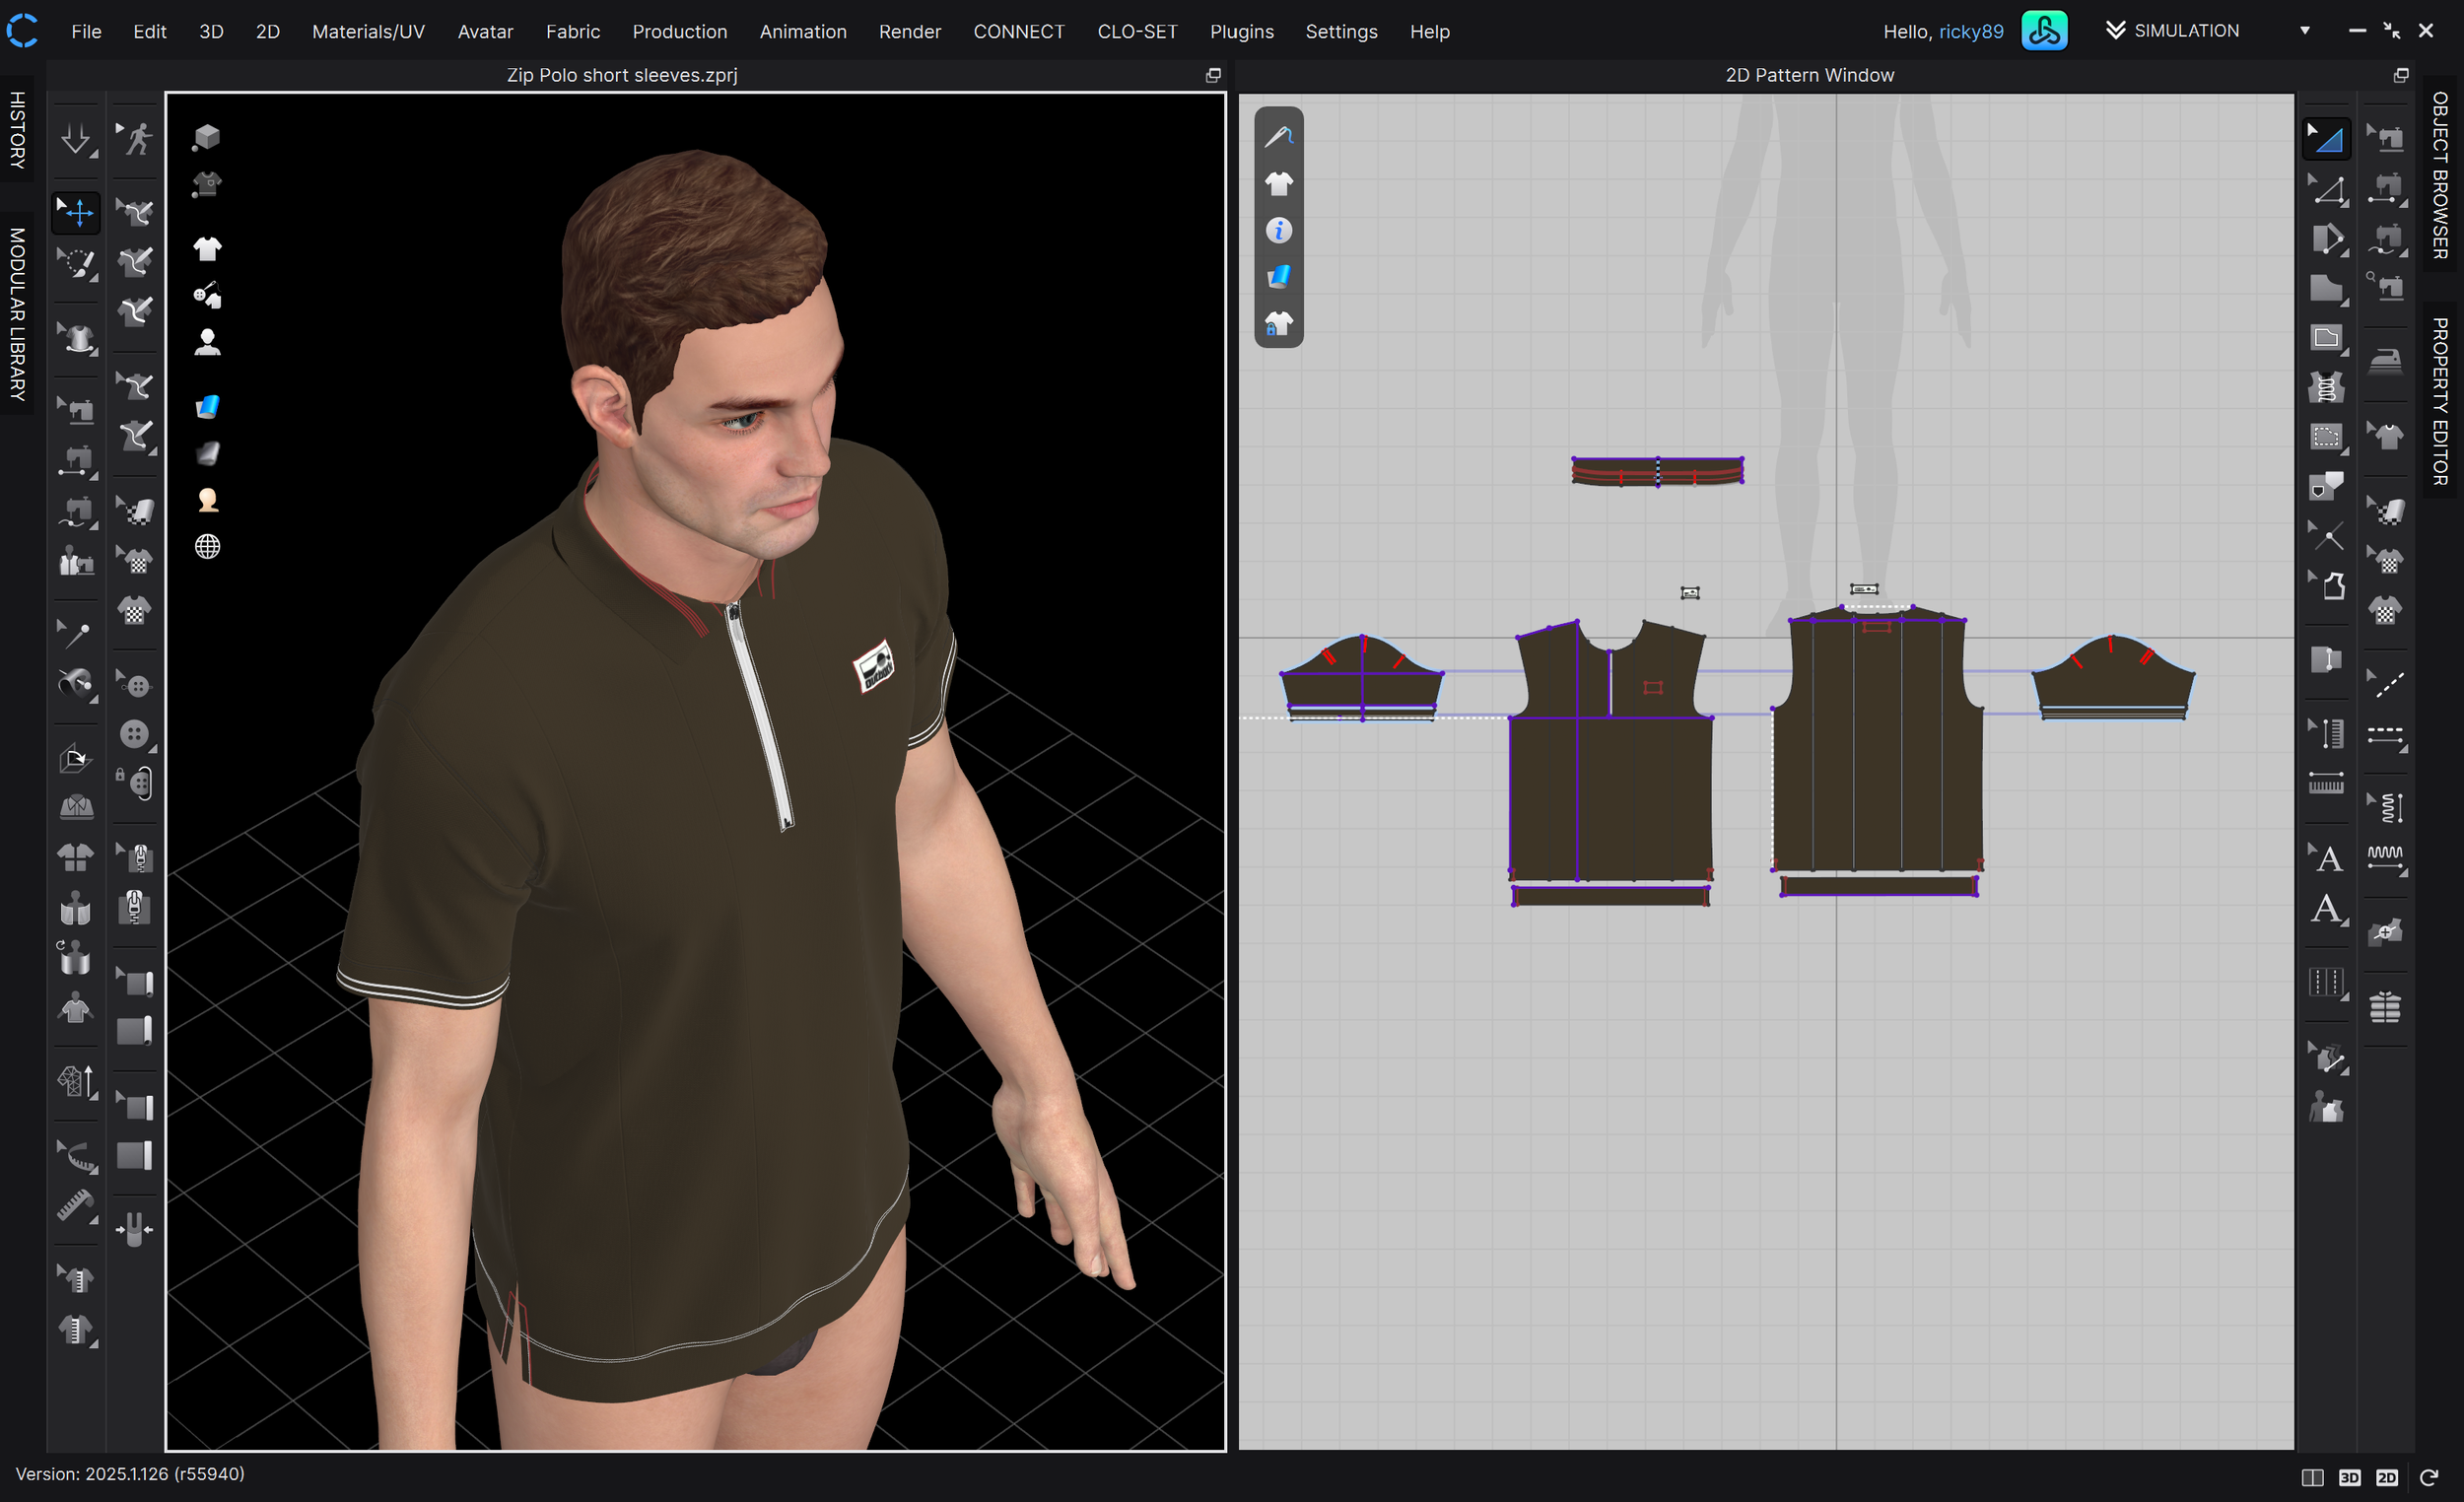
Task: Select the Select/Move tool in 3D toolbar
Action: point(76,212)
